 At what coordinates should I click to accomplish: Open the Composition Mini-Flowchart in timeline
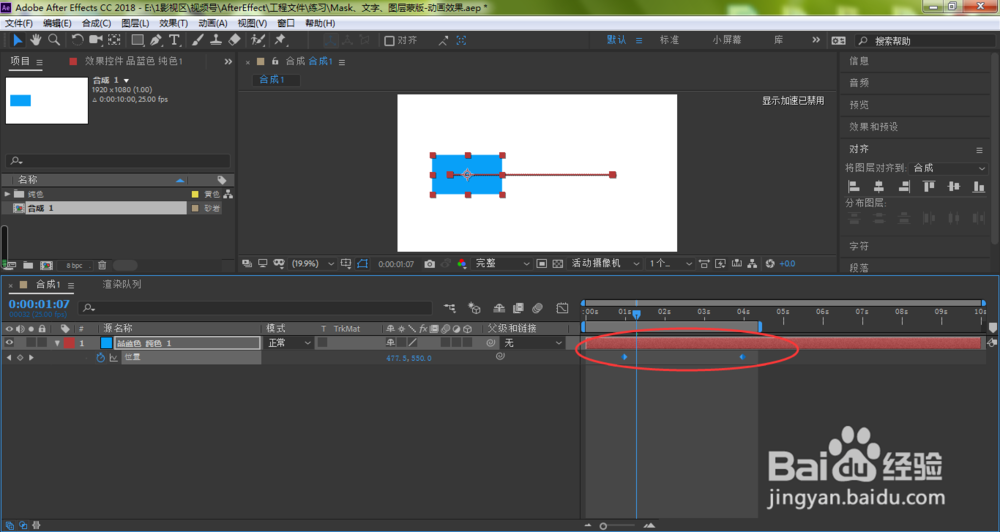click(450, 308)
